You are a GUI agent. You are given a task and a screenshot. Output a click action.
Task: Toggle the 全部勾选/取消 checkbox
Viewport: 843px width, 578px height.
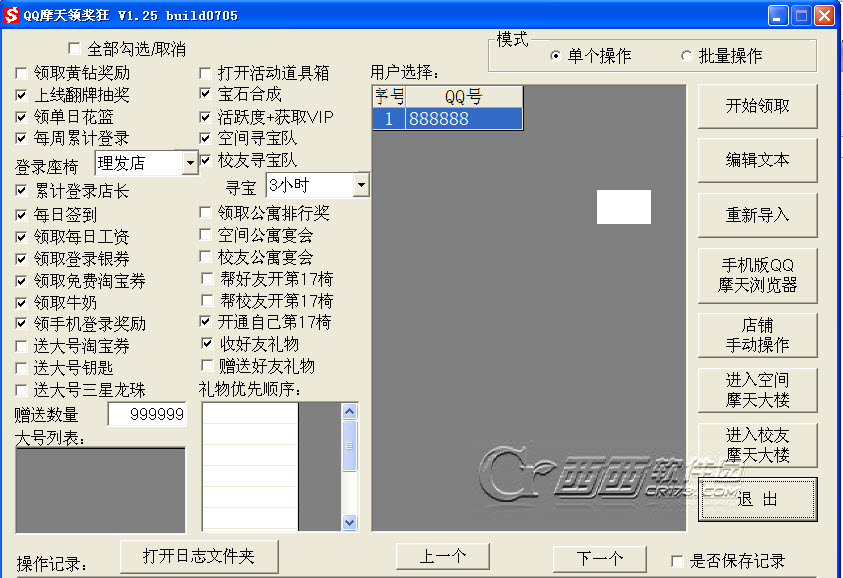74,49
